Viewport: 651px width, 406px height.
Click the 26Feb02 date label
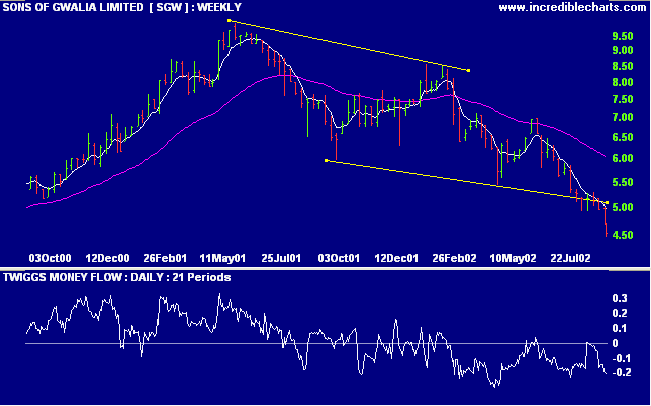pyautogui.click(x=454, y=258)
